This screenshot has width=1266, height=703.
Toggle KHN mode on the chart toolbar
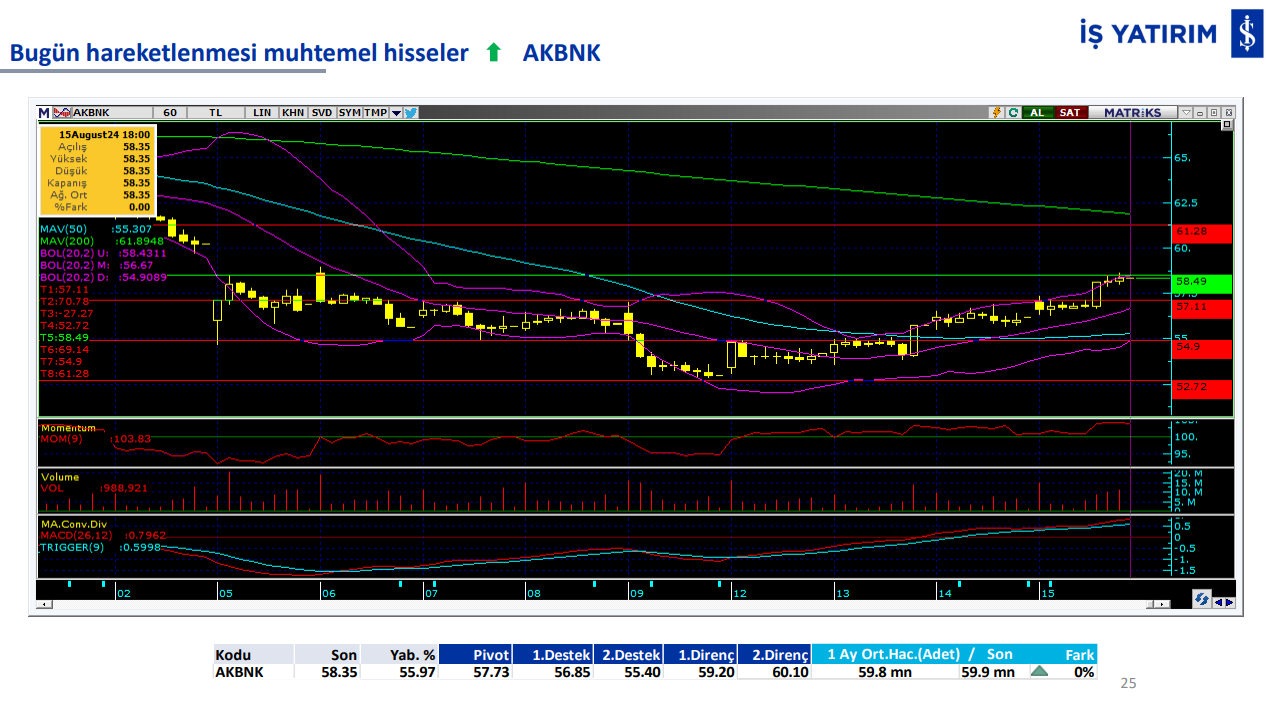pyautogui.click(x=295, y=112)
